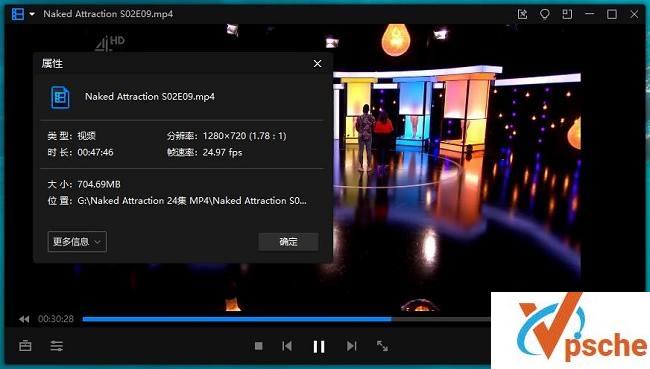Click the duration value 00:47:46
650x369 pixels.
click(95, 153)
